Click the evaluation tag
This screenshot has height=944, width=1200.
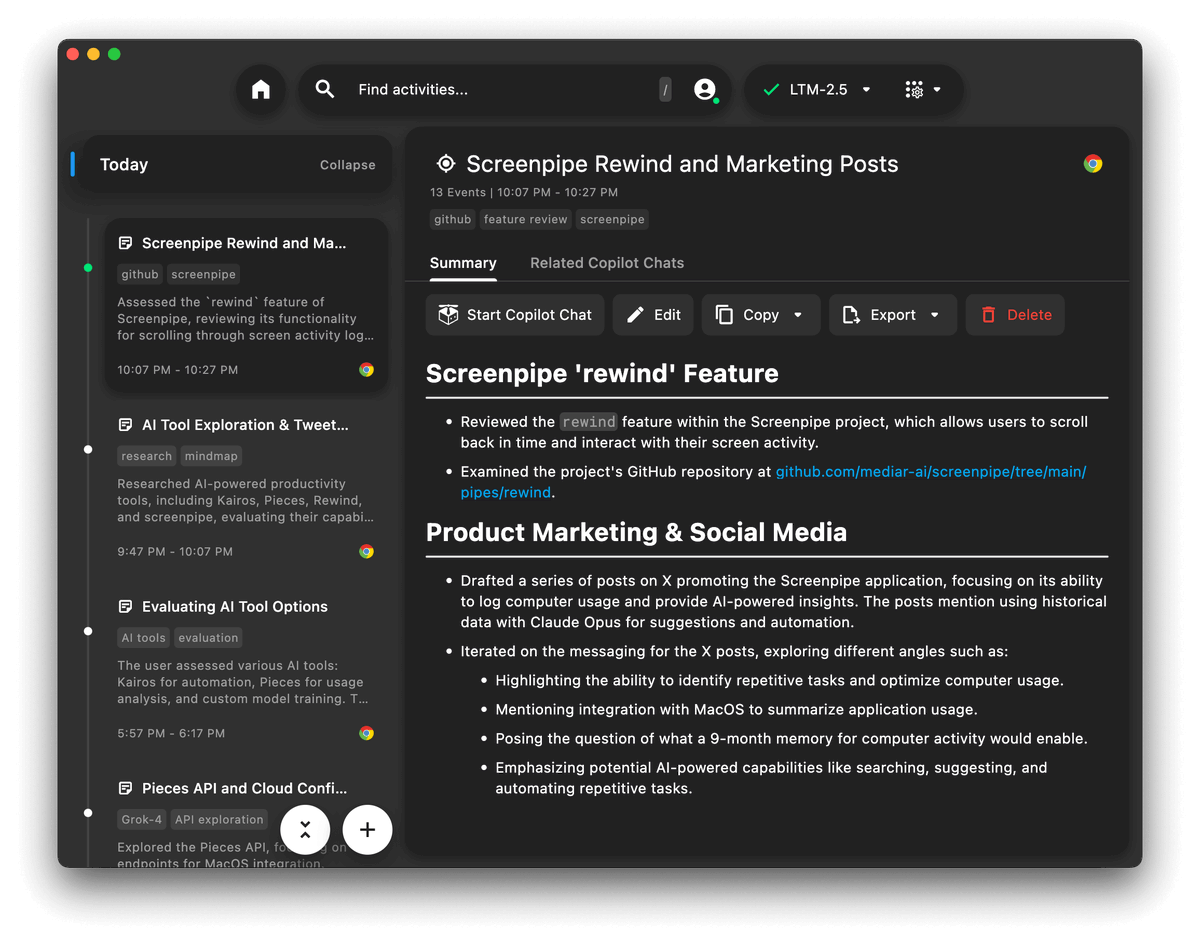tap(208, 637)
